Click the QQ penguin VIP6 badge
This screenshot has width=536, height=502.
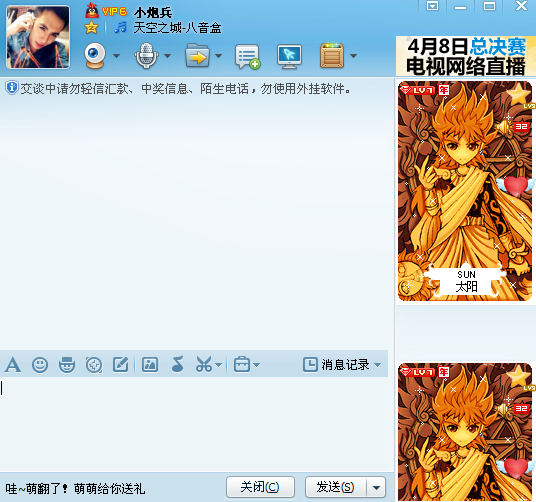click(106, 12)
